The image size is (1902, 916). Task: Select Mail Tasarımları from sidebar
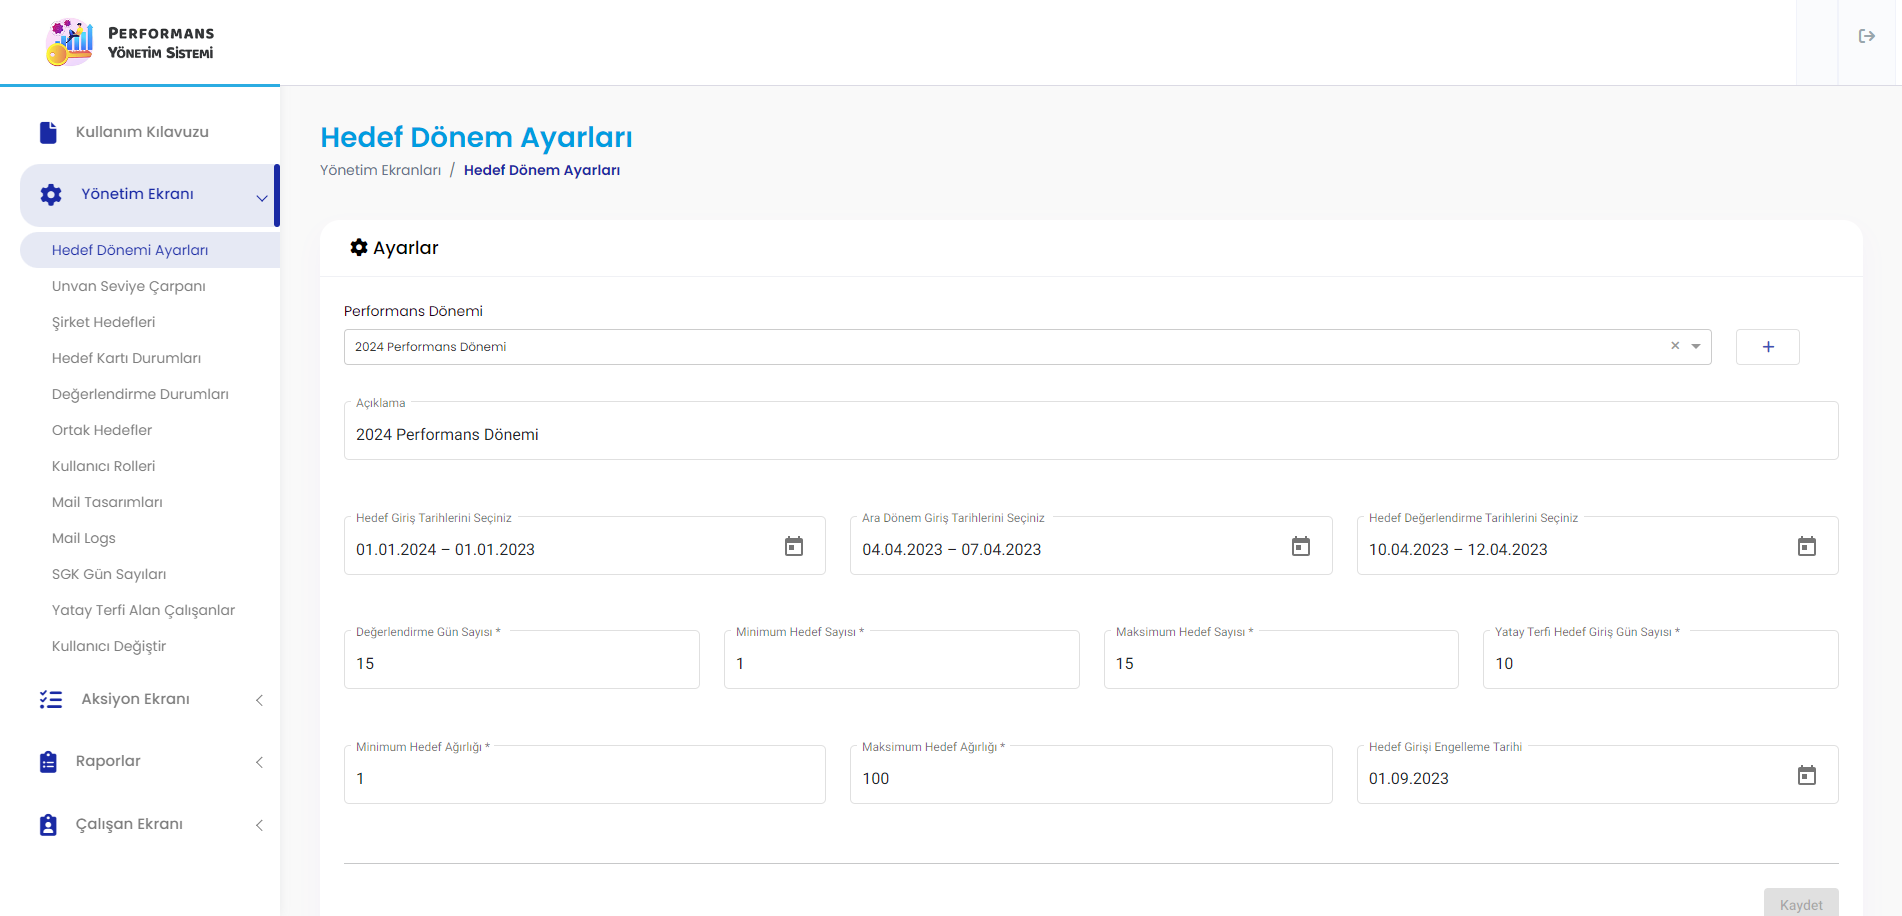[107, 502]
